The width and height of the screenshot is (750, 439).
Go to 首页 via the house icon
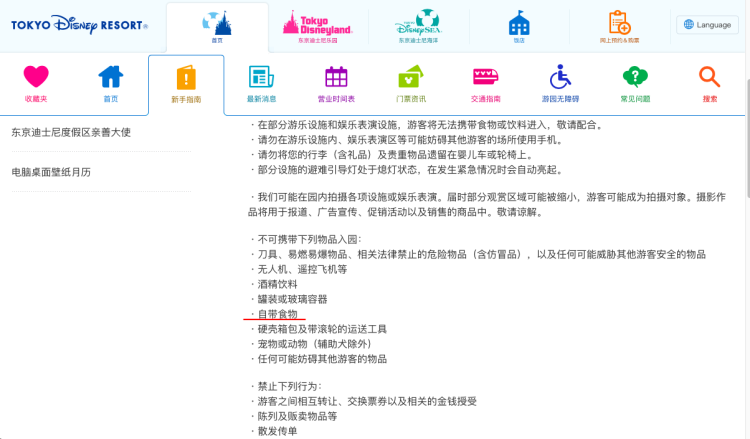coord(110,83)
